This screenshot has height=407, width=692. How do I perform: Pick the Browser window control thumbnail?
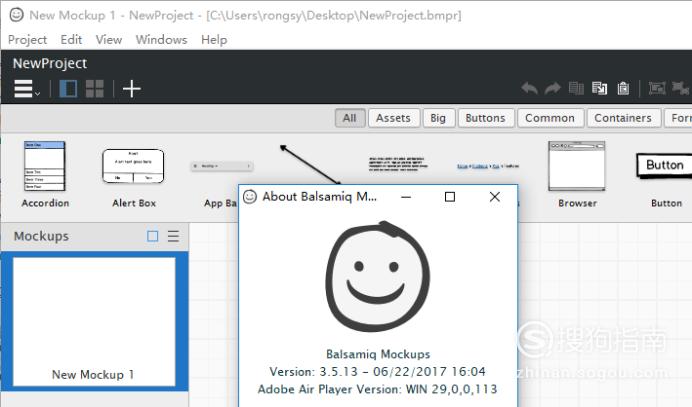[x=576, y=166]
